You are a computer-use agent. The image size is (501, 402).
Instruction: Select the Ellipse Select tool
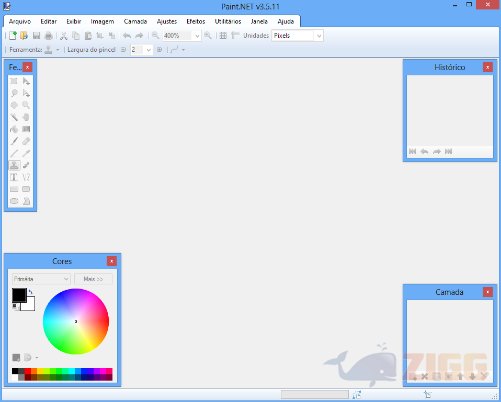coord(14,105)
